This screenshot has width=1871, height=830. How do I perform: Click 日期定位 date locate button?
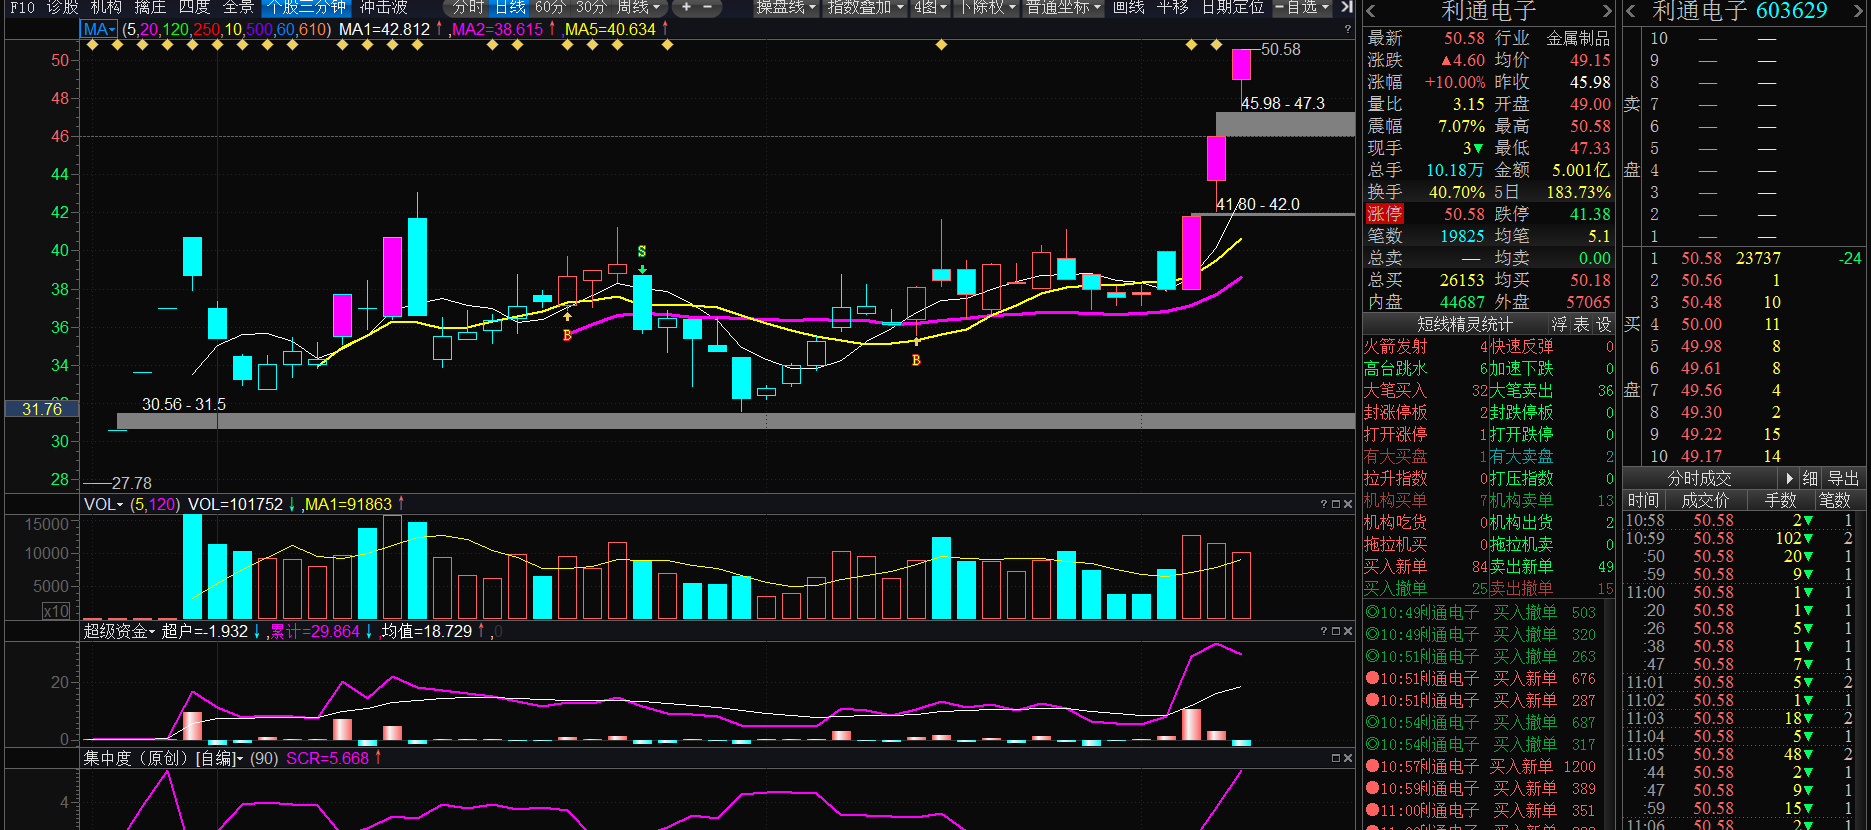click(1232, 7)
